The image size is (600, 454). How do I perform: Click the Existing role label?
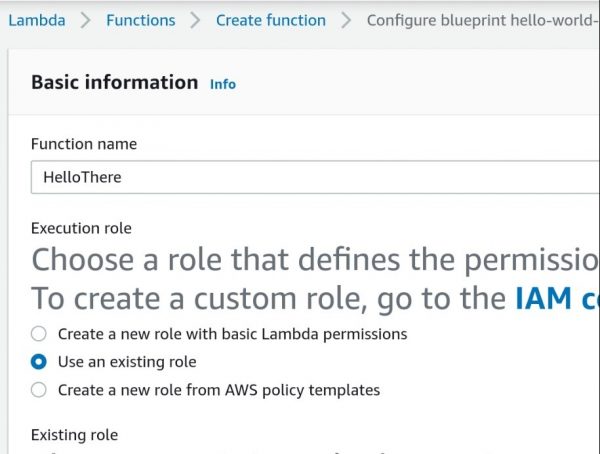pyautogui.click(x=74, y=435)
